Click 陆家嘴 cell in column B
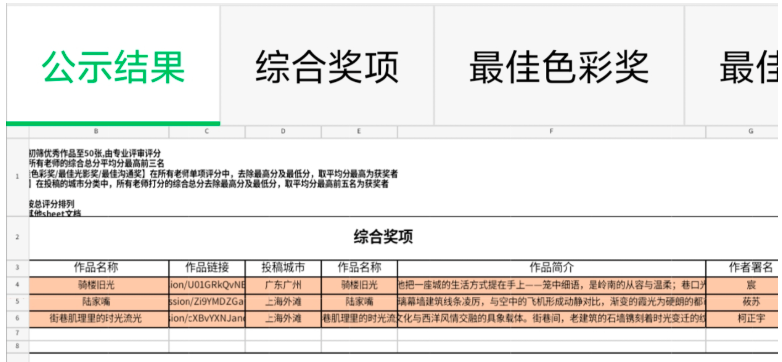 [99, 302]
